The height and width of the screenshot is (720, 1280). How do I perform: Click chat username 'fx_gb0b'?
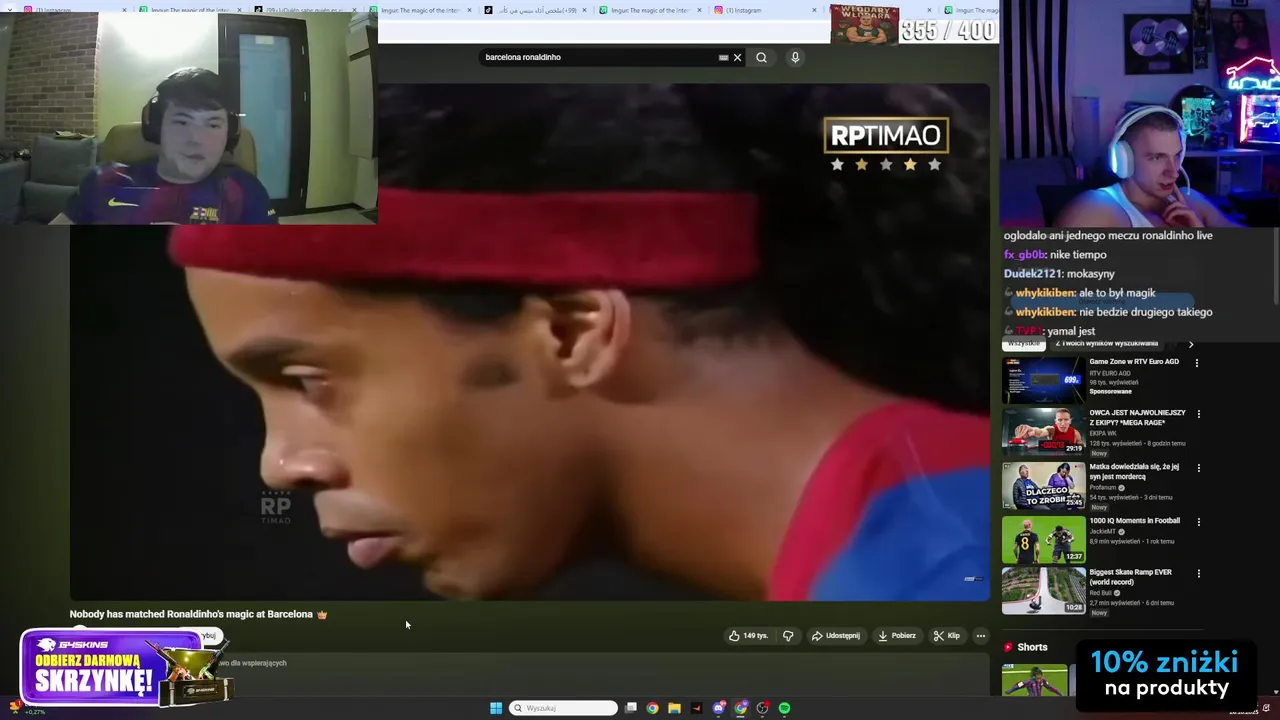tap(1025, 255)
